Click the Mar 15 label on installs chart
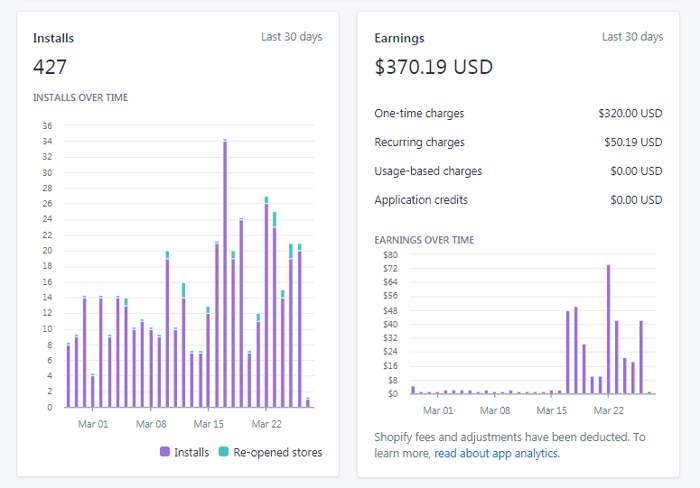Viewport: 700px width, 488px height. [x=208, y=424]
